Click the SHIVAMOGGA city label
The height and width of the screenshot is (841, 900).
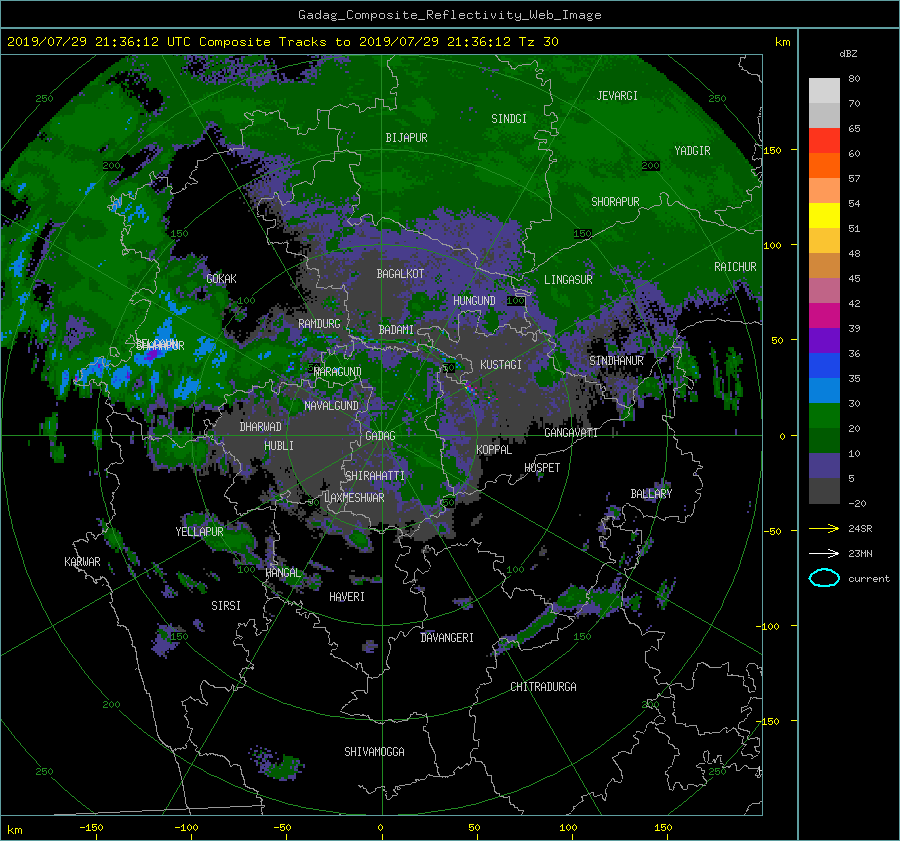[374, 751]
